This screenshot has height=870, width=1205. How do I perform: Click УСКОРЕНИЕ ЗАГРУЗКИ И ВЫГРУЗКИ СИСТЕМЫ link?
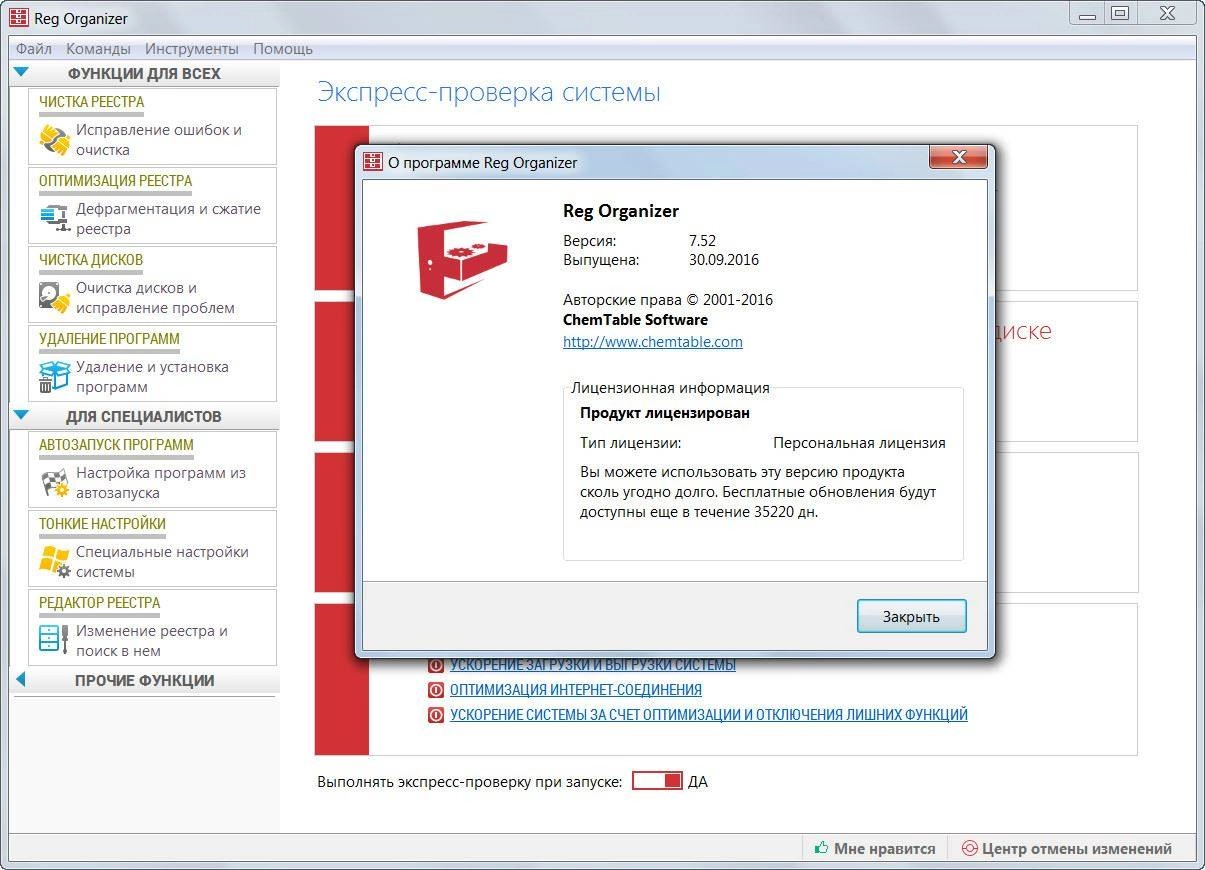click(x=593, y=665)
